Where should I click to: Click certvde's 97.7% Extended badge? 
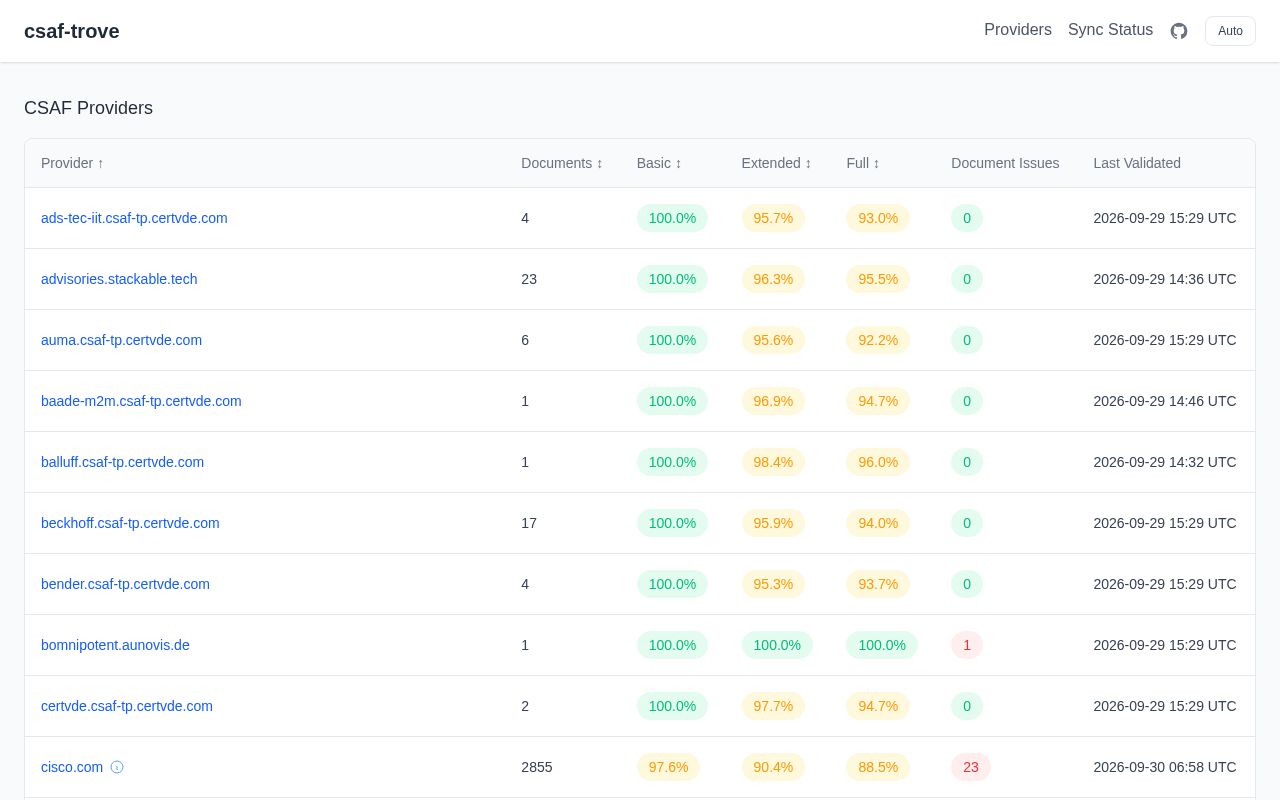point(773,706)
